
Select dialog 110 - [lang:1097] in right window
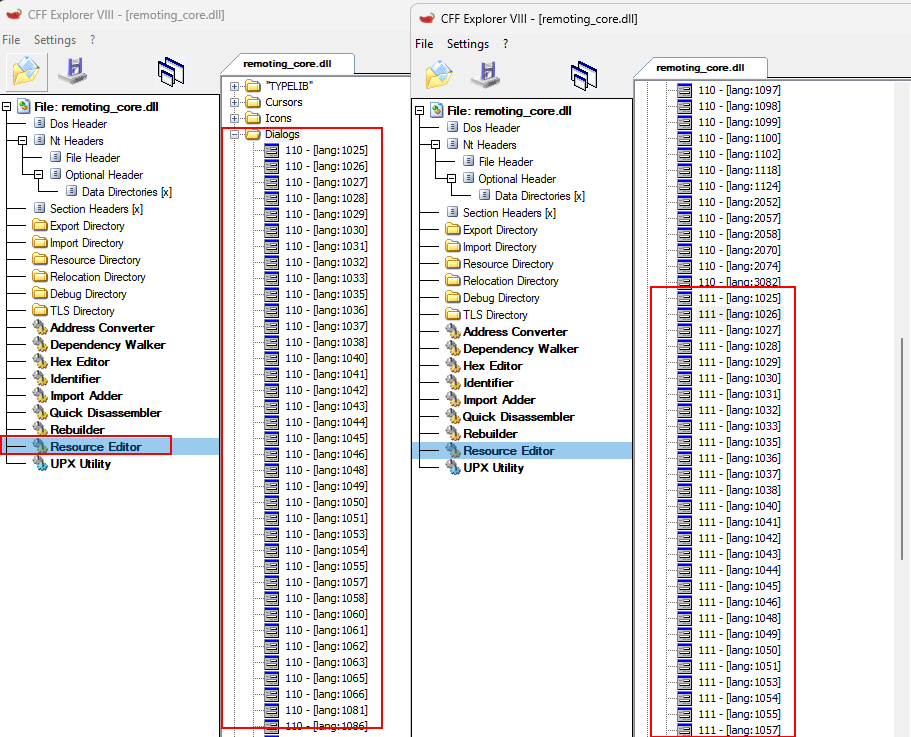pyautogui.click(x=739, y=90)
